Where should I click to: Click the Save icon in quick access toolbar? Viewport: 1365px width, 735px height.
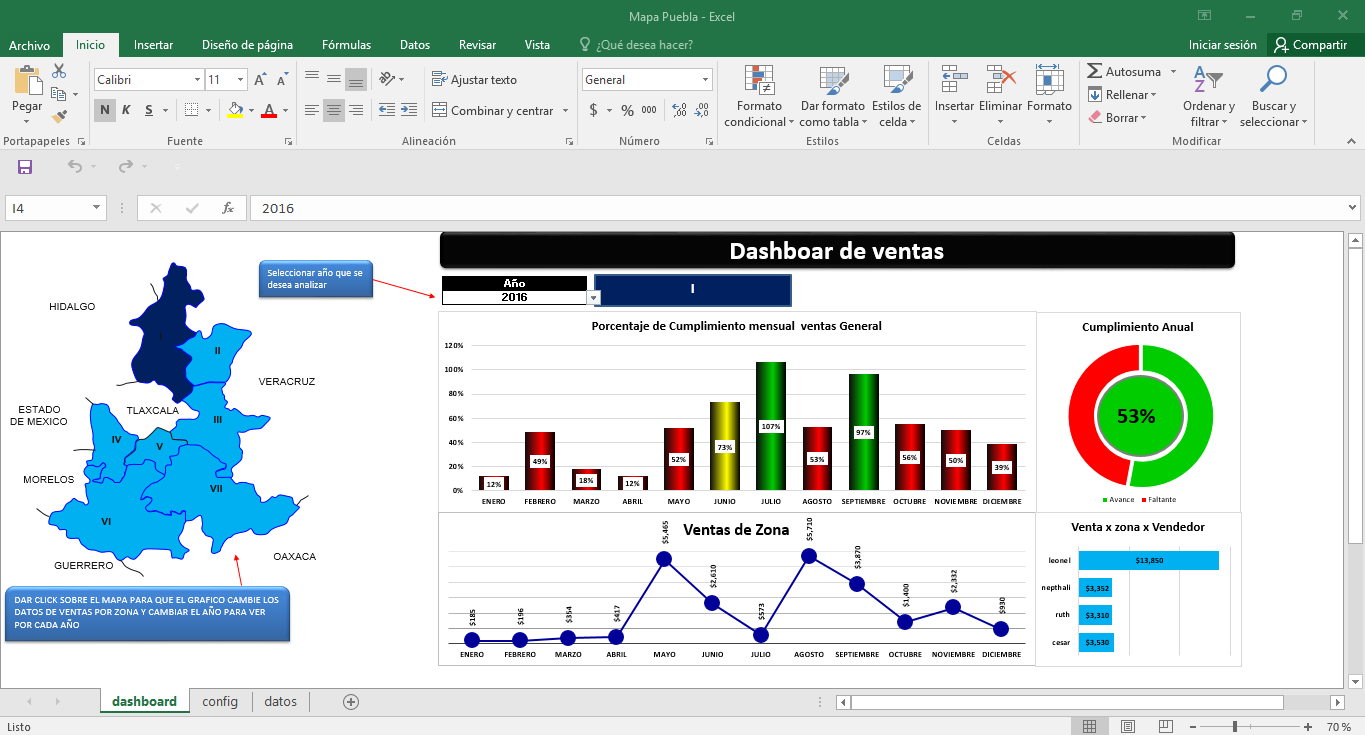pos(25,167)
